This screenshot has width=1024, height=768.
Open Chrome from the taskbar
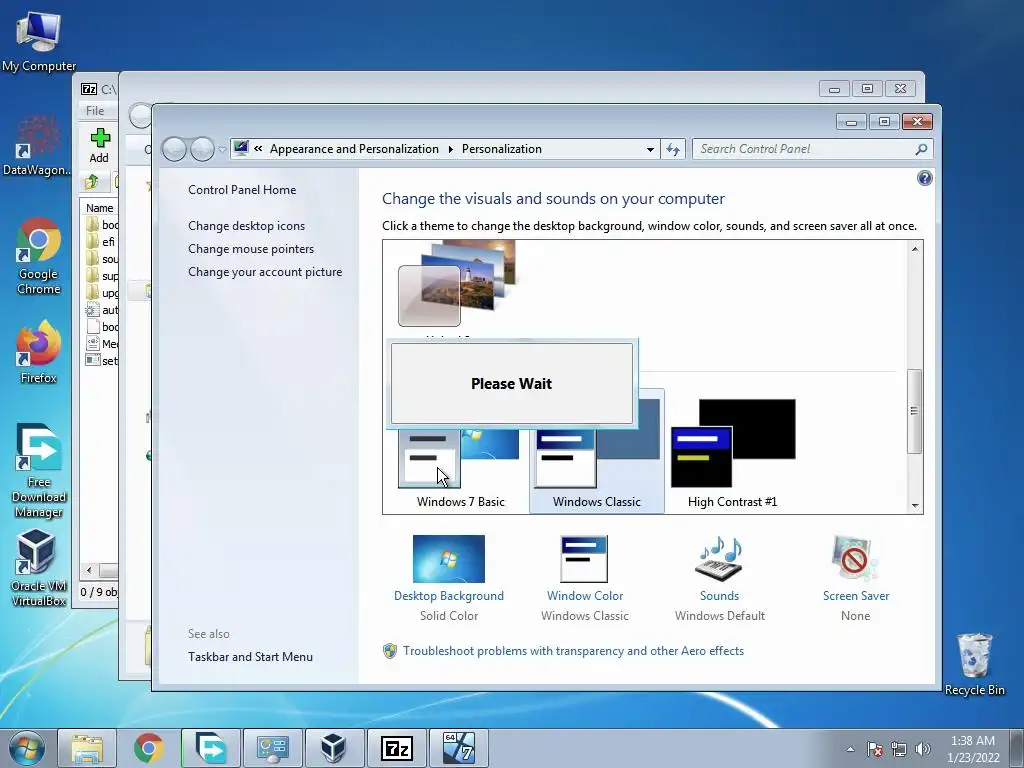149,748
